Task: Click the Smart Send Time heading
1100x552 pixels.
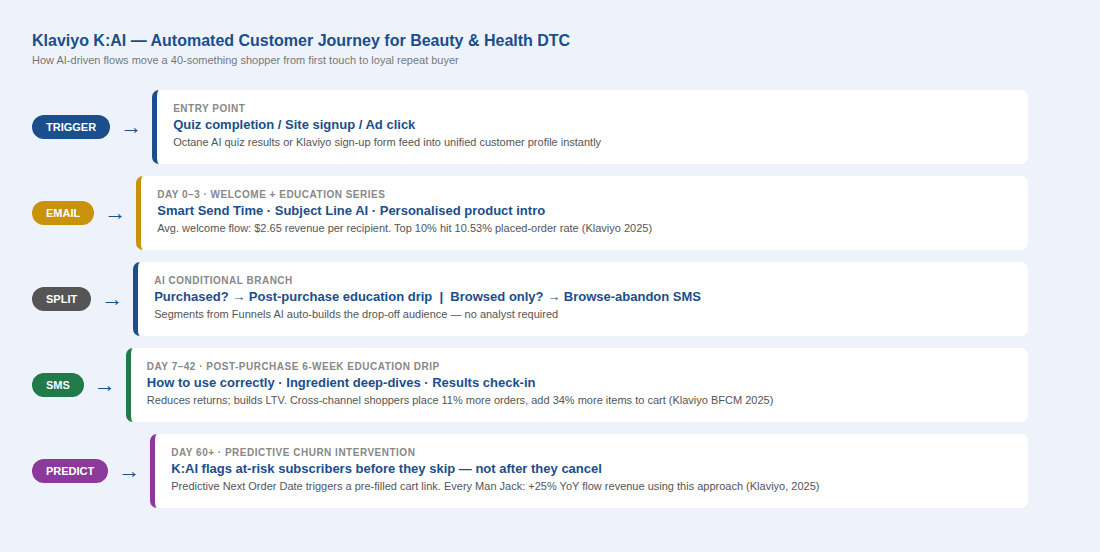Action: click(x=351, y=211)
